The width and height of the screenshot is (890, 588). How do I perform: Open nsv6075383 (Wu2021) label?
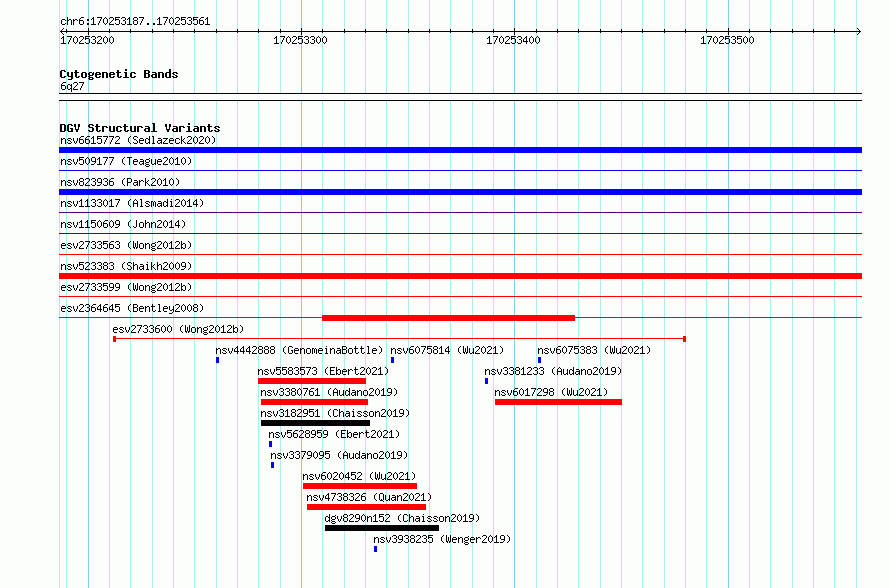pos(594,350)
